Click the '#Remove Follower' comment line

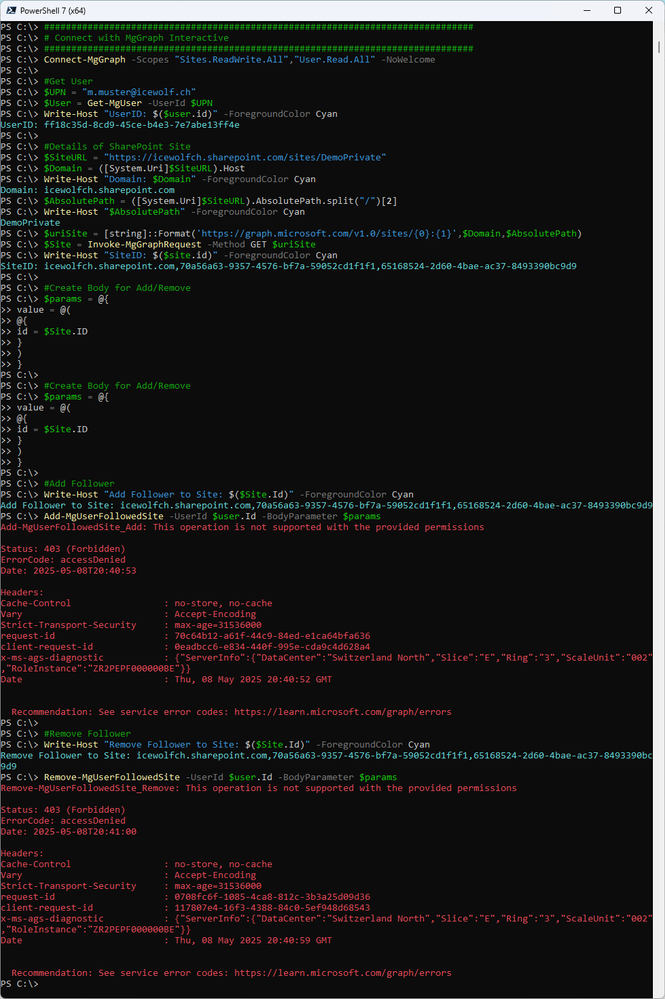[x=87, y=734]
